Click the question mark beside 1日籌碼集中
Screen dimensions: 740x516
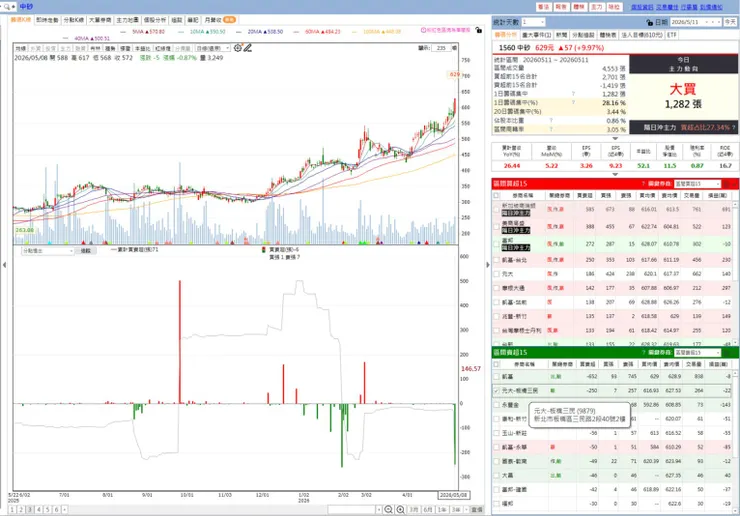573,94
